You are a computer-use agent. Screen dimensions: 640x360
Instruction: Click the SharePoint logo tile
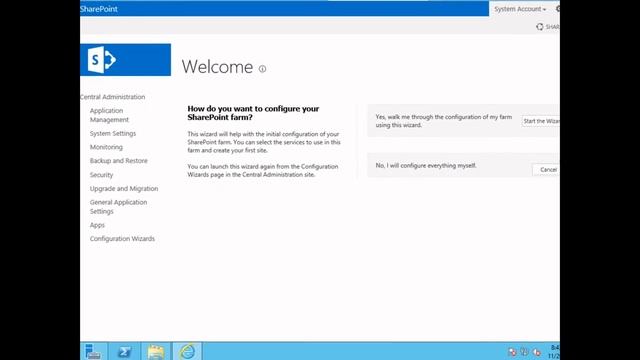(x=125, y=60)
